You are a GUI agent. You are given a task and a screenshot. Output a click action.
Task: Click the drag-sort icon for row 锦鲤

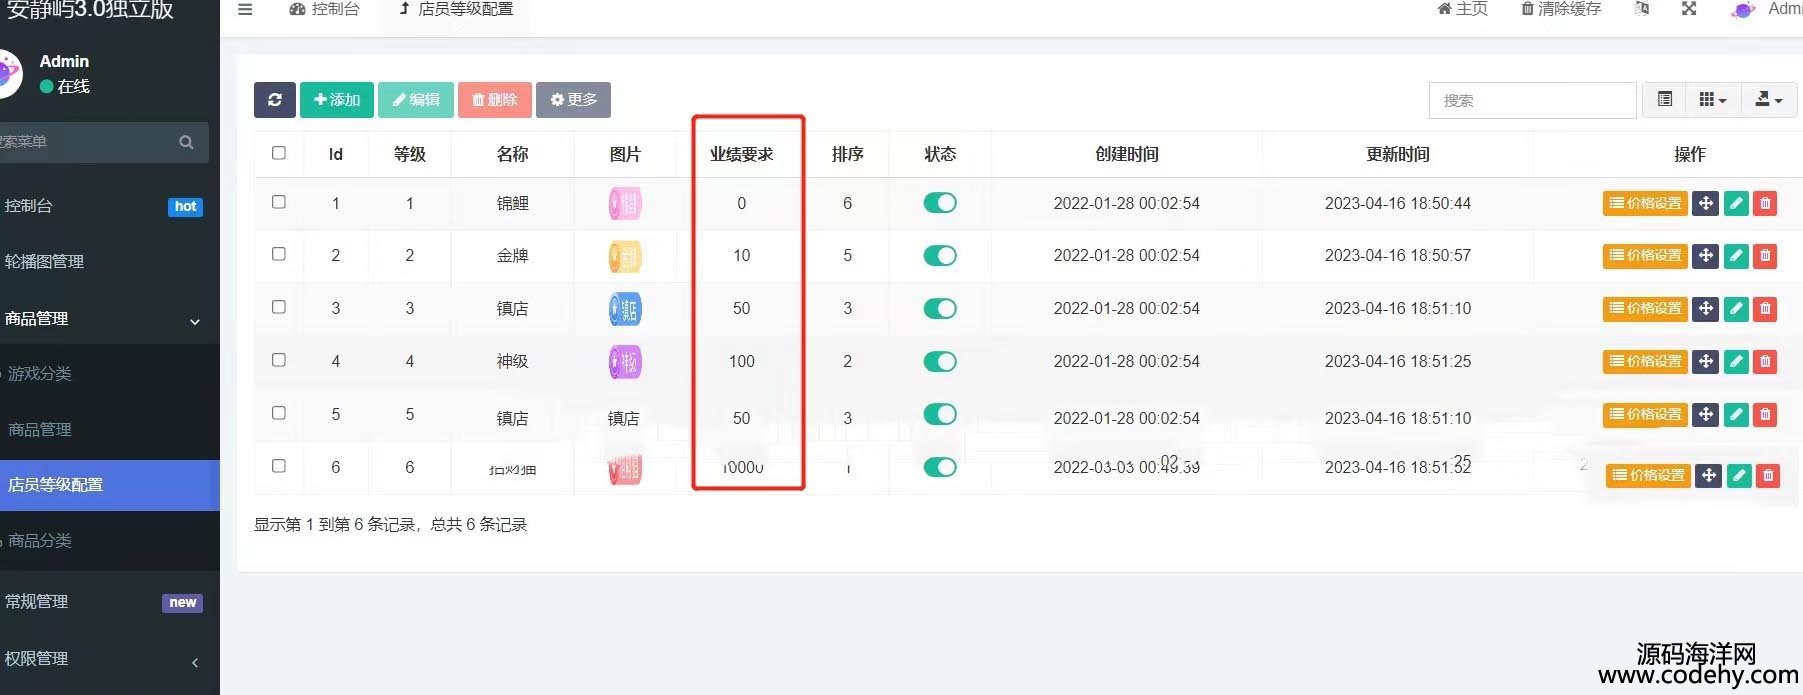coord(1706,203)
